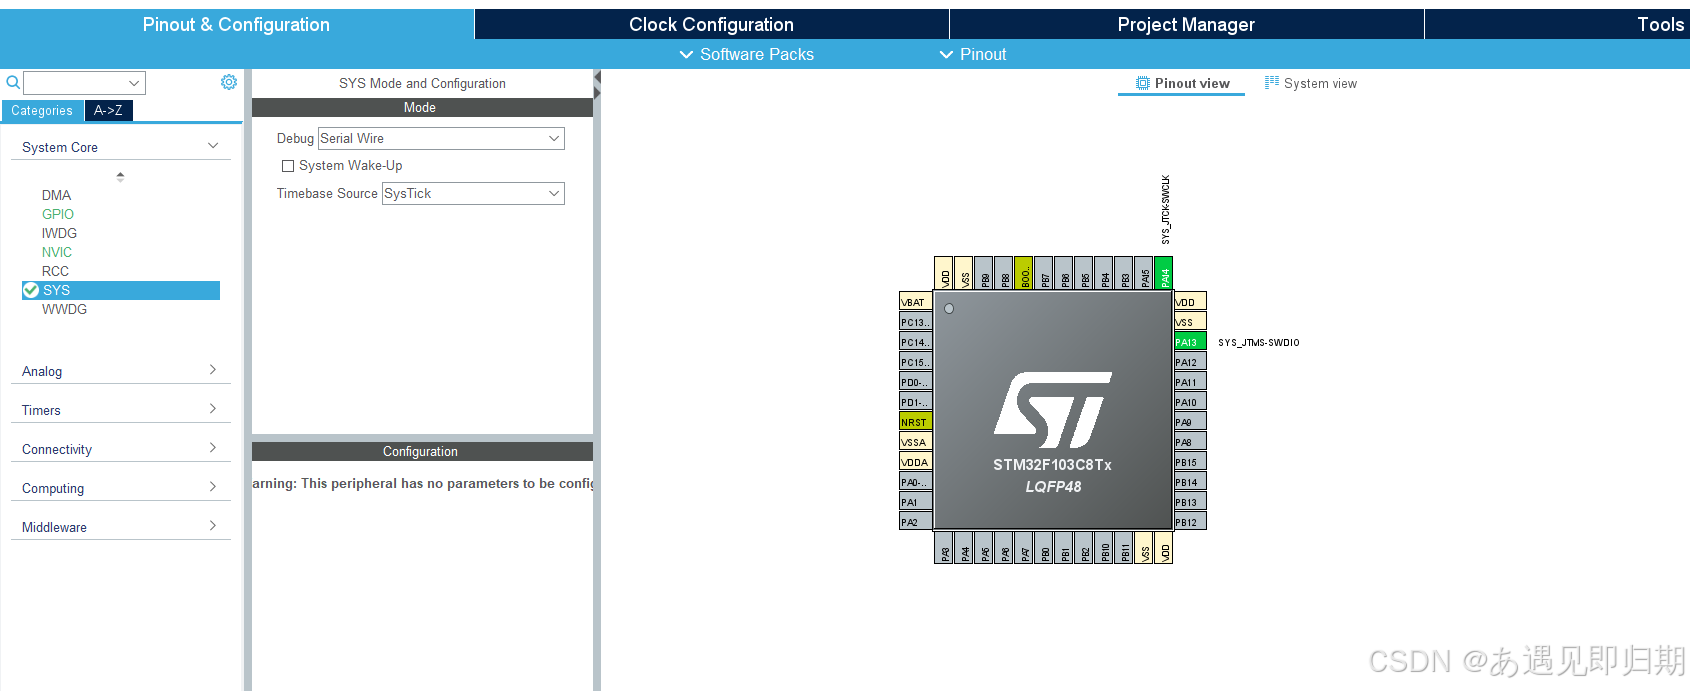Image resolution: width=1690 pixels, height=691 pixels.
Task: Click the PA1 pin on the chip
Action: pos(916,502)
